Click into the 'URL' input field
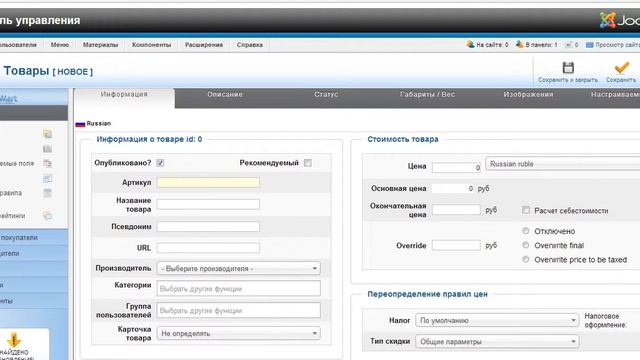This screenshot has height=360, width=640. (x=208, y=247)
